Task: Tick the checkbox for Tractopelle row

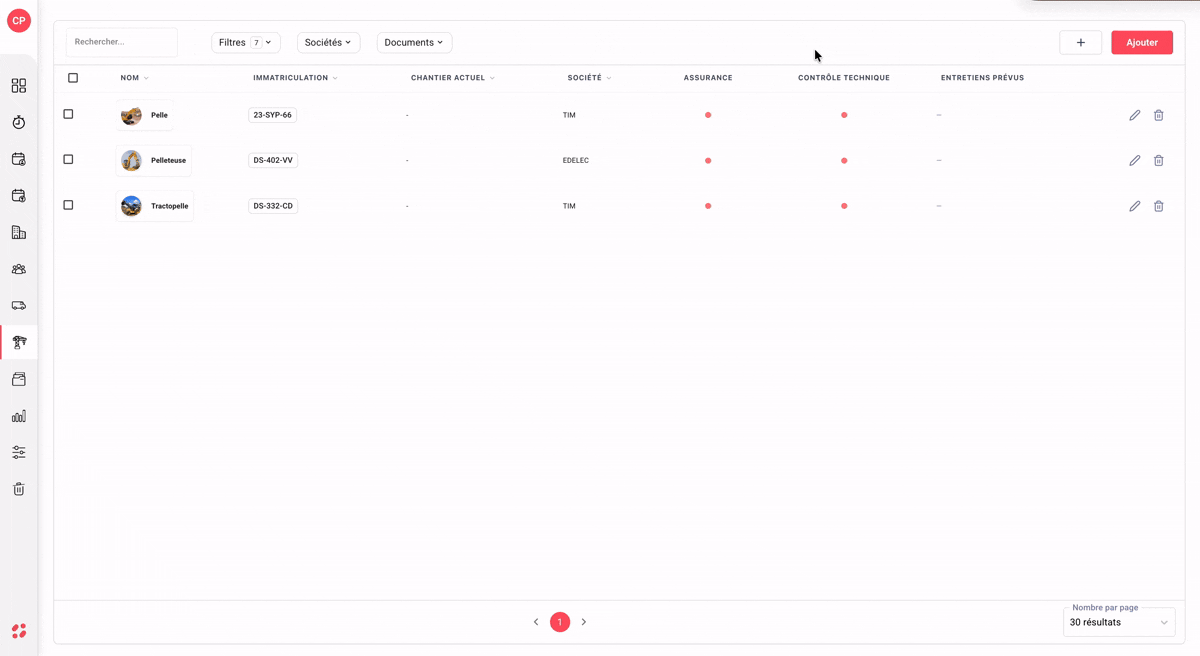Action: click(68, 205)
